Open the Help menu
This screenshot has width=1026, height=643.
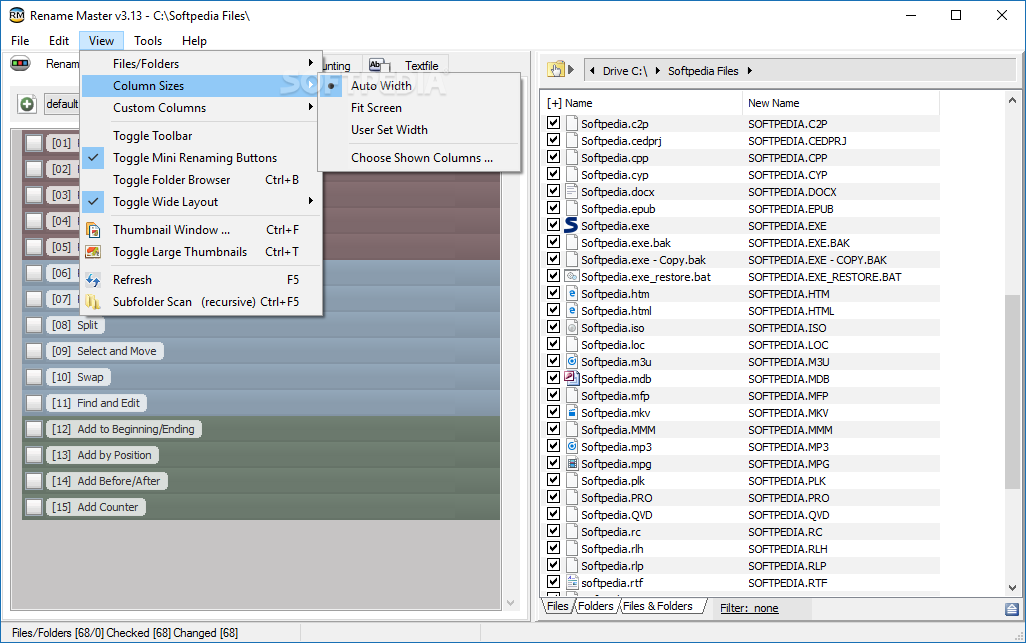(x=194, y=41)
